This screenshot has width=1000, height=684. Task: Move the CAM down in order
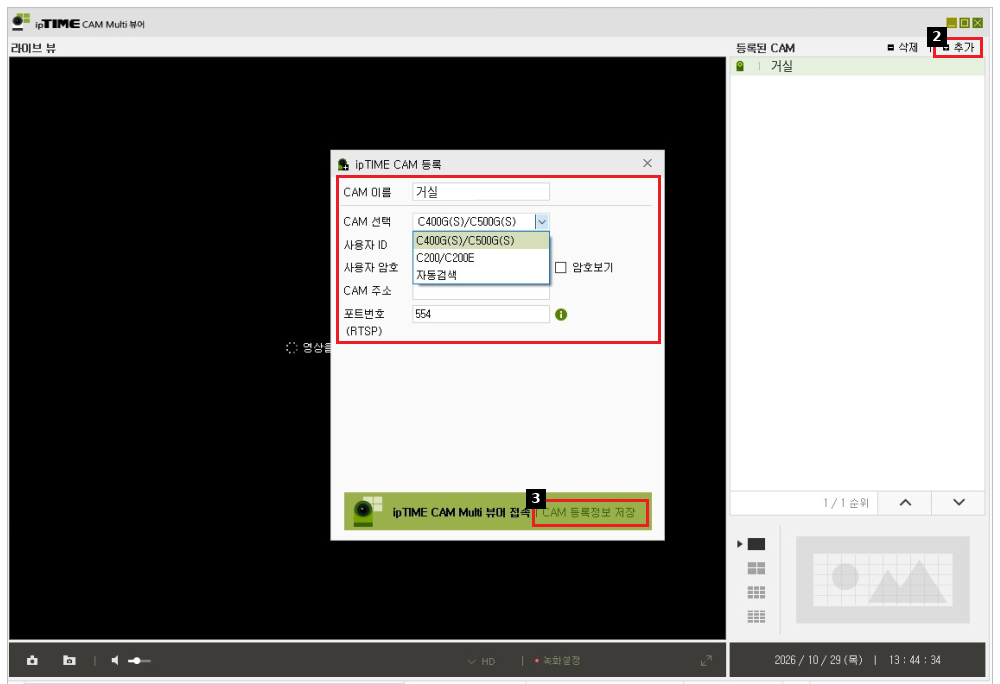click(x=959, y=502)
